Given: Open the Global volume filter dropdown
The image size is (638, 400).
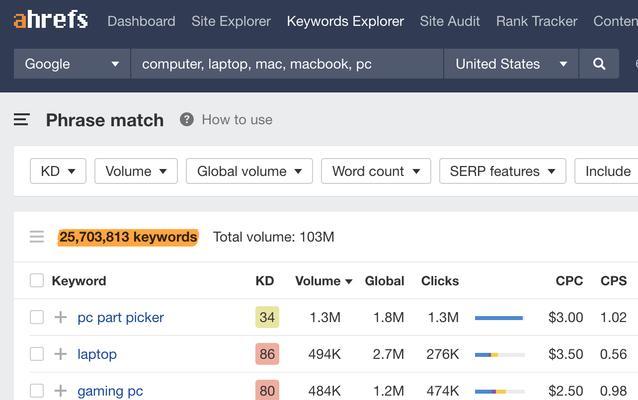Looking at the screenshot, I should (249, 171).
